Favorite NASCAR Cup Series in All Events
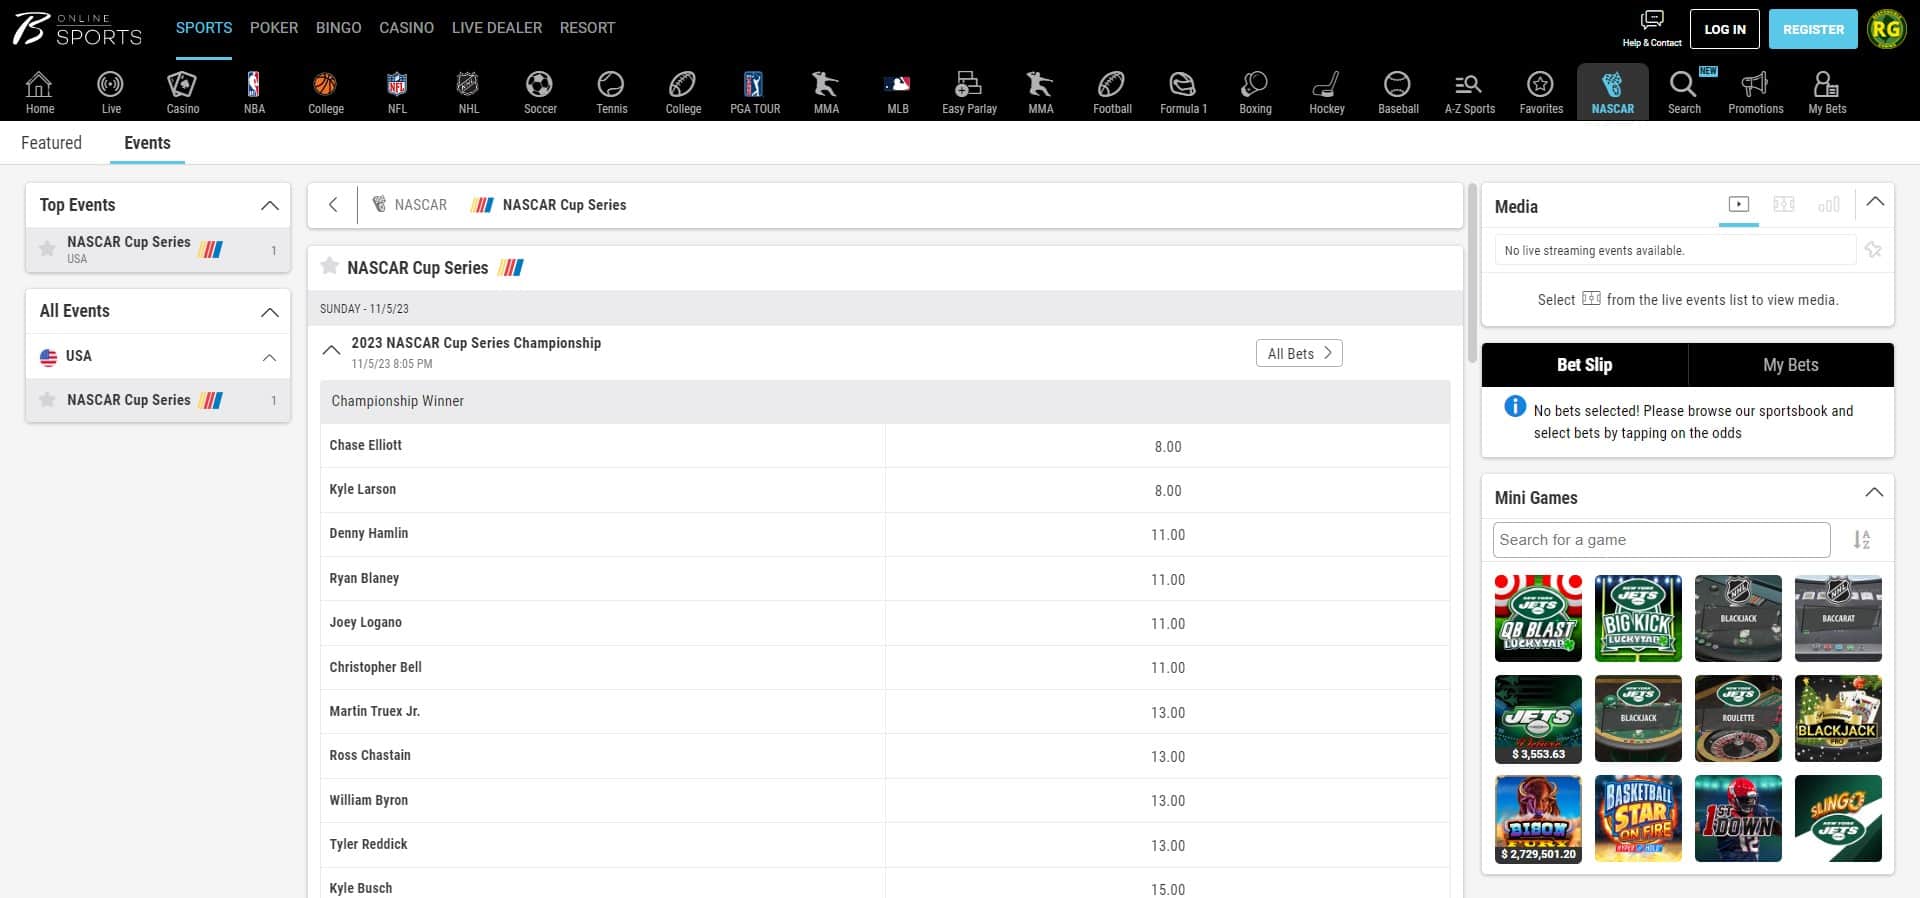This screenshot has height=898, width=1920. pyautogui.click(x=47, y=400)
